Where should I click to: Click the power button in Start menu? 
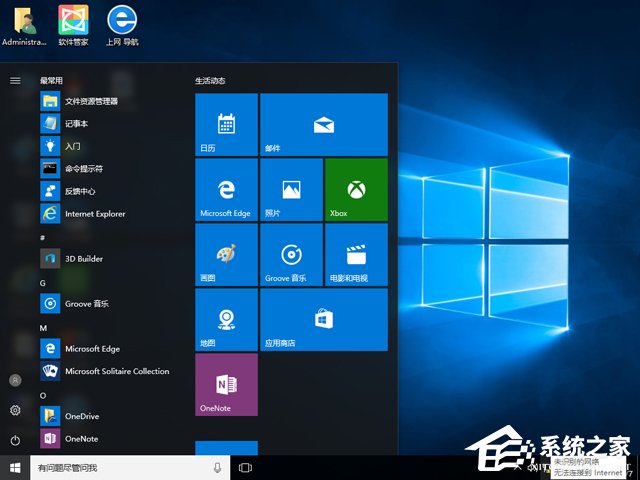coord(15,440)
